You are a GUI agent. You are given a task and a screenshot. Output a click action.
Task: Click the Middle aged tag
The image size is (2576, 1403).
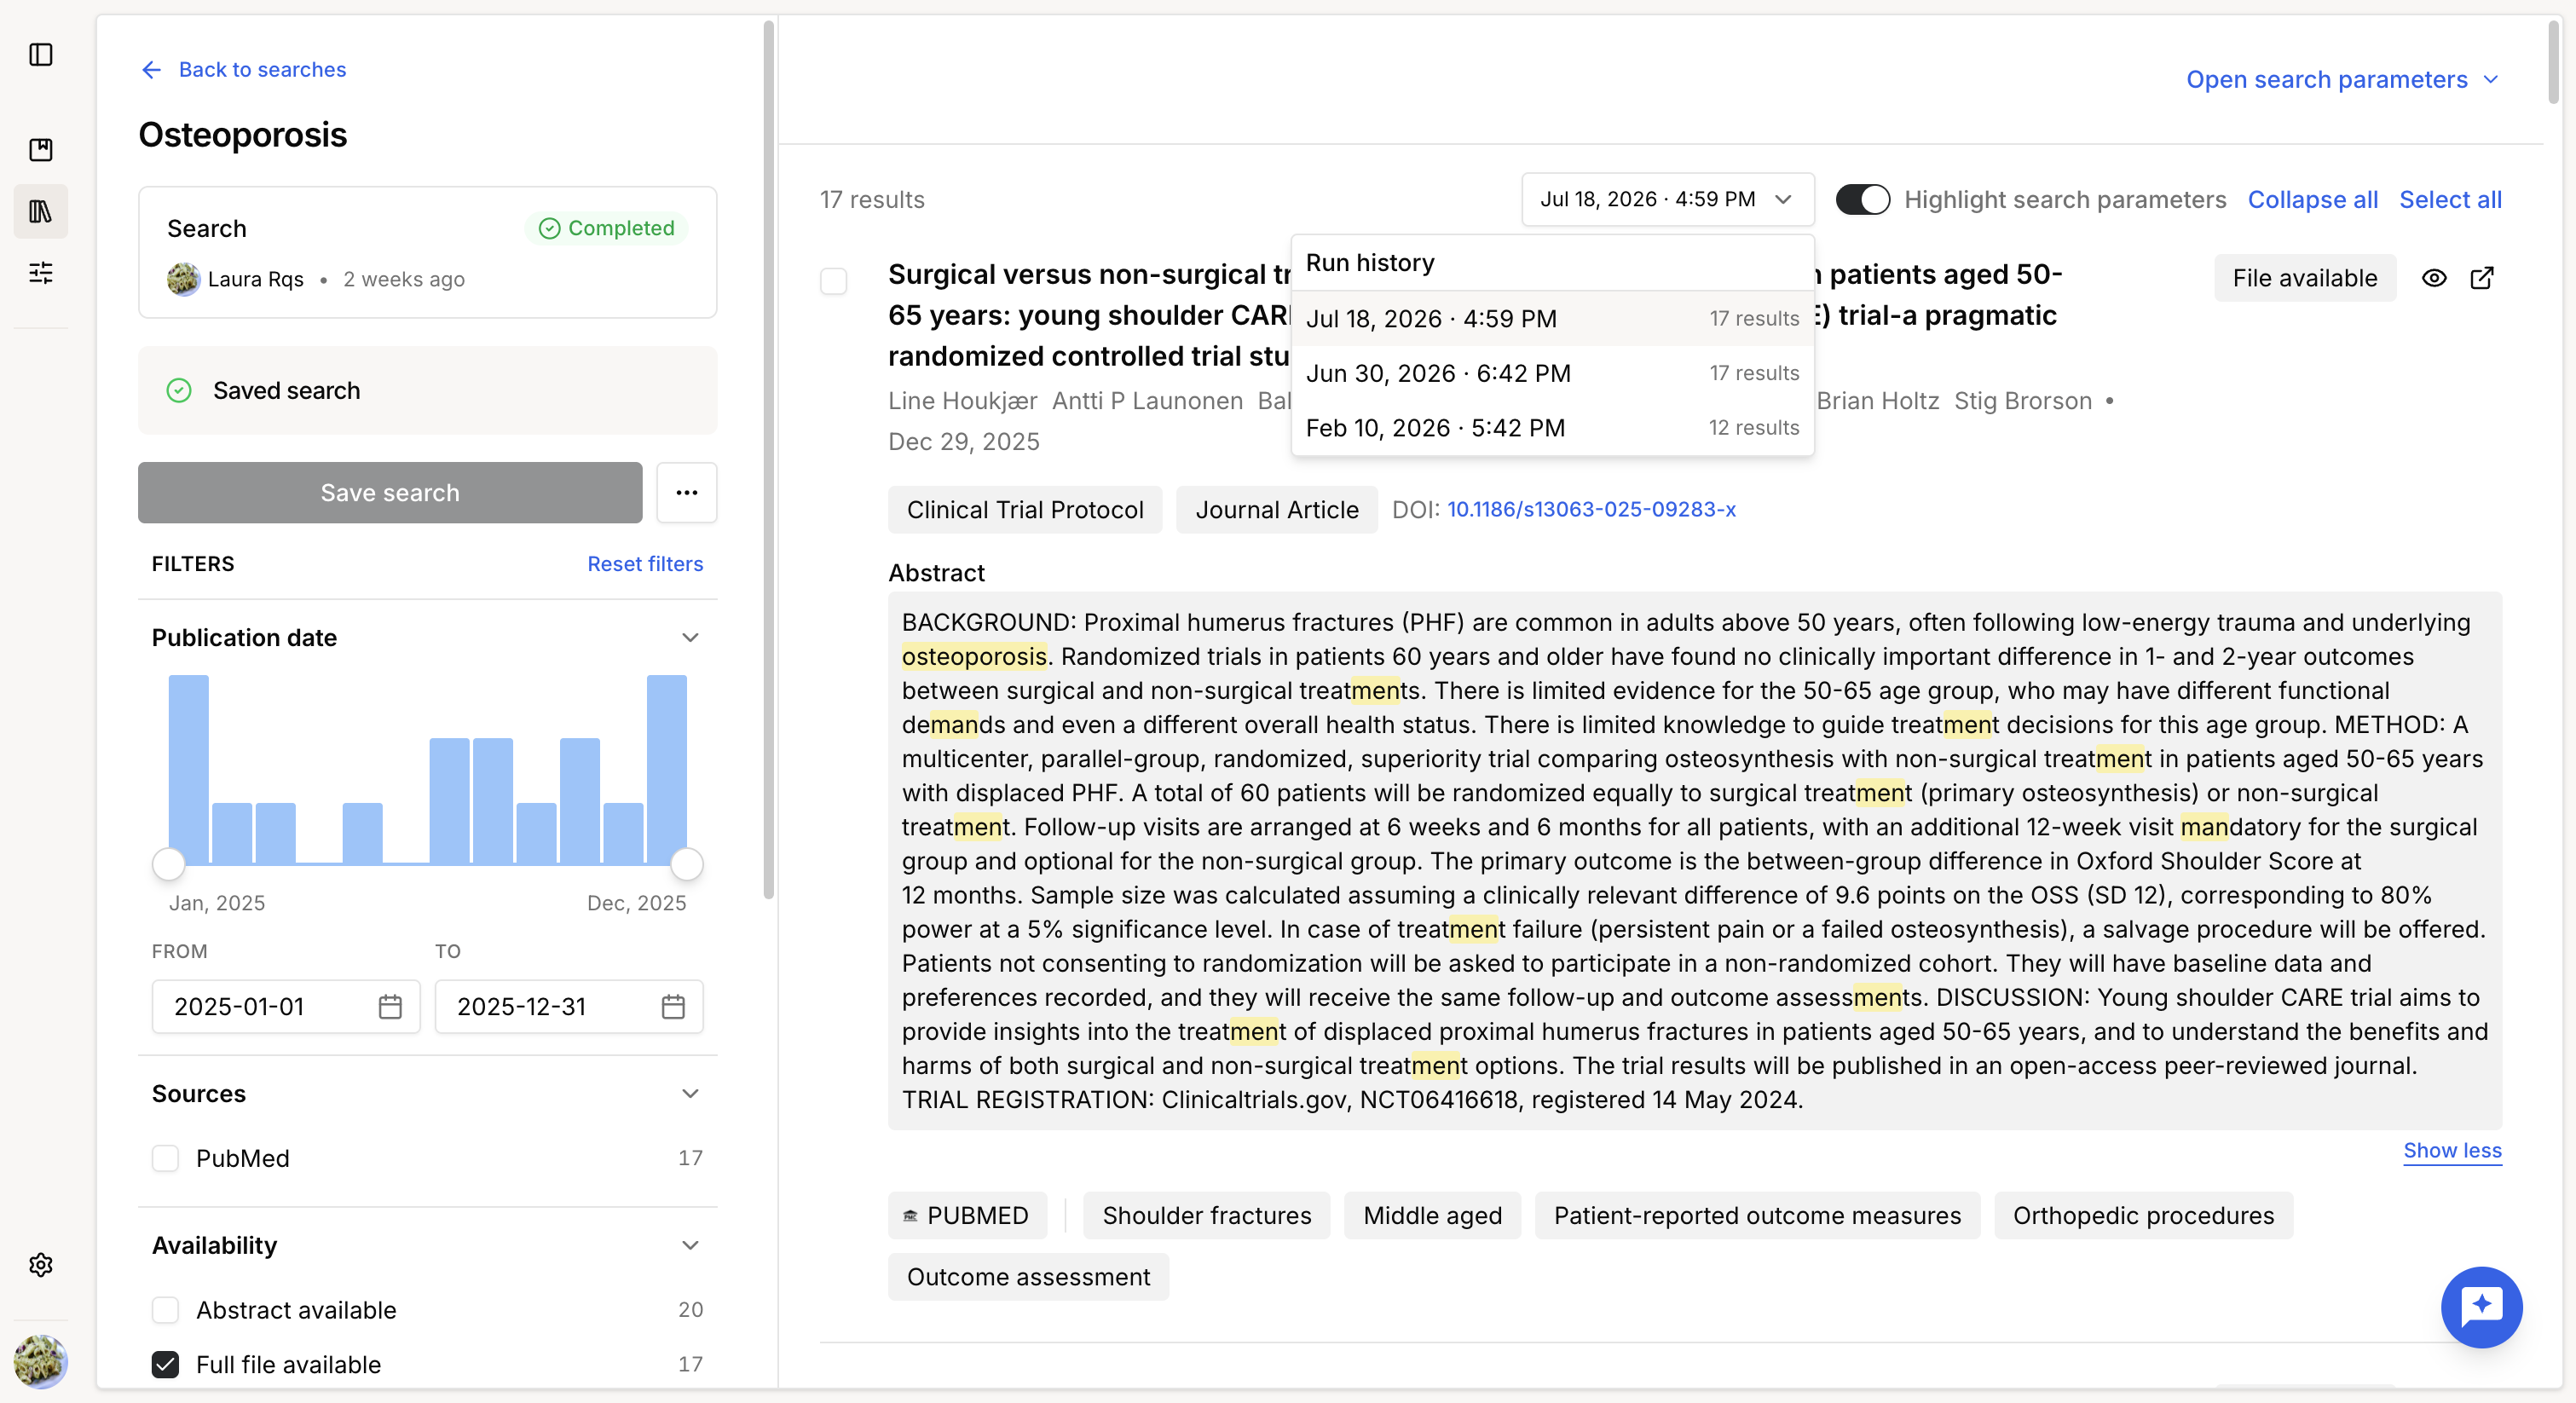pos(1432,1216)
